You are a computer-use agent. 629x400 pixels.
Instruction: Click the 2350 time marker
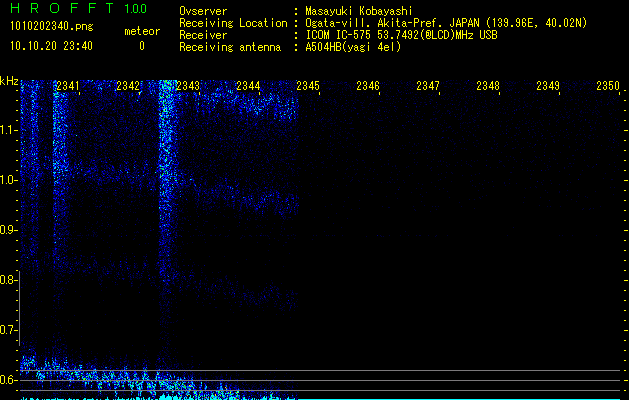608,86
